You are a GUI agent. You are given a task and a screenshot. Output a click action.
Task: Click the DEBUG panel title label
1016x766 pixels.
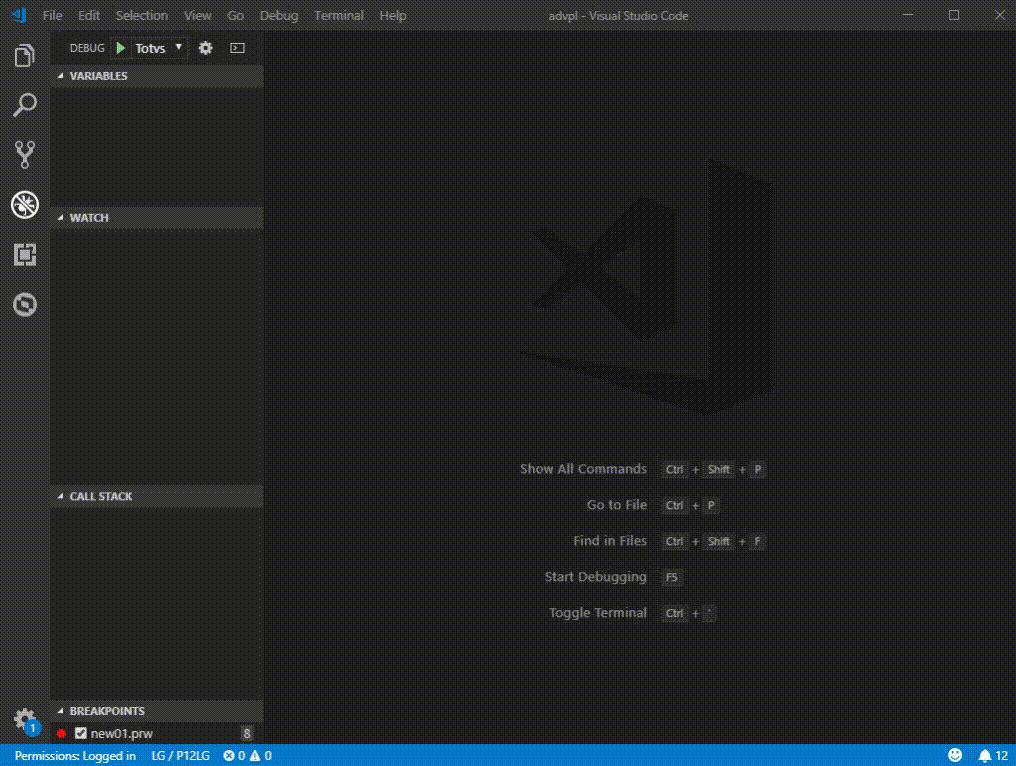(87, 48)
